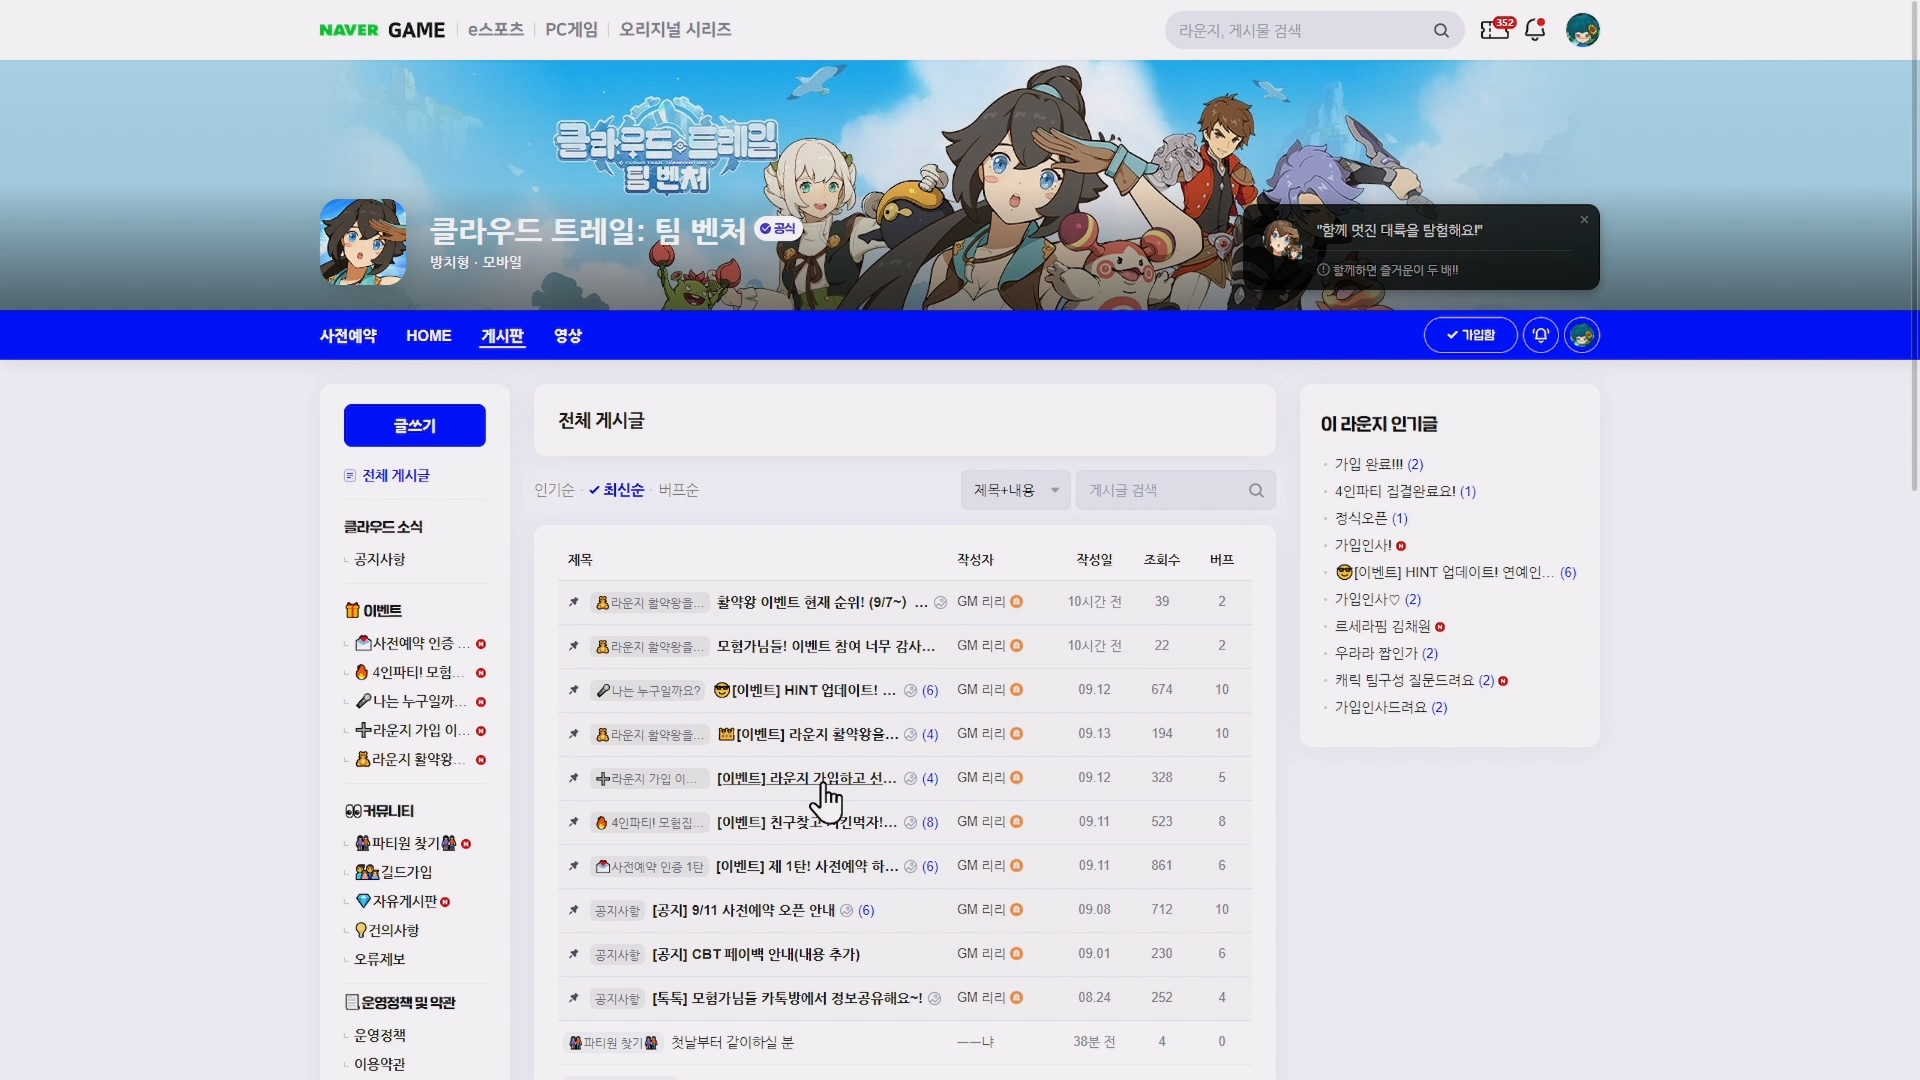Image resolution: width=1920 pixels, height=1080 pixels.
Task: Open the 오류제보 board
Action: pyautogui.click(x=380, y=960)
